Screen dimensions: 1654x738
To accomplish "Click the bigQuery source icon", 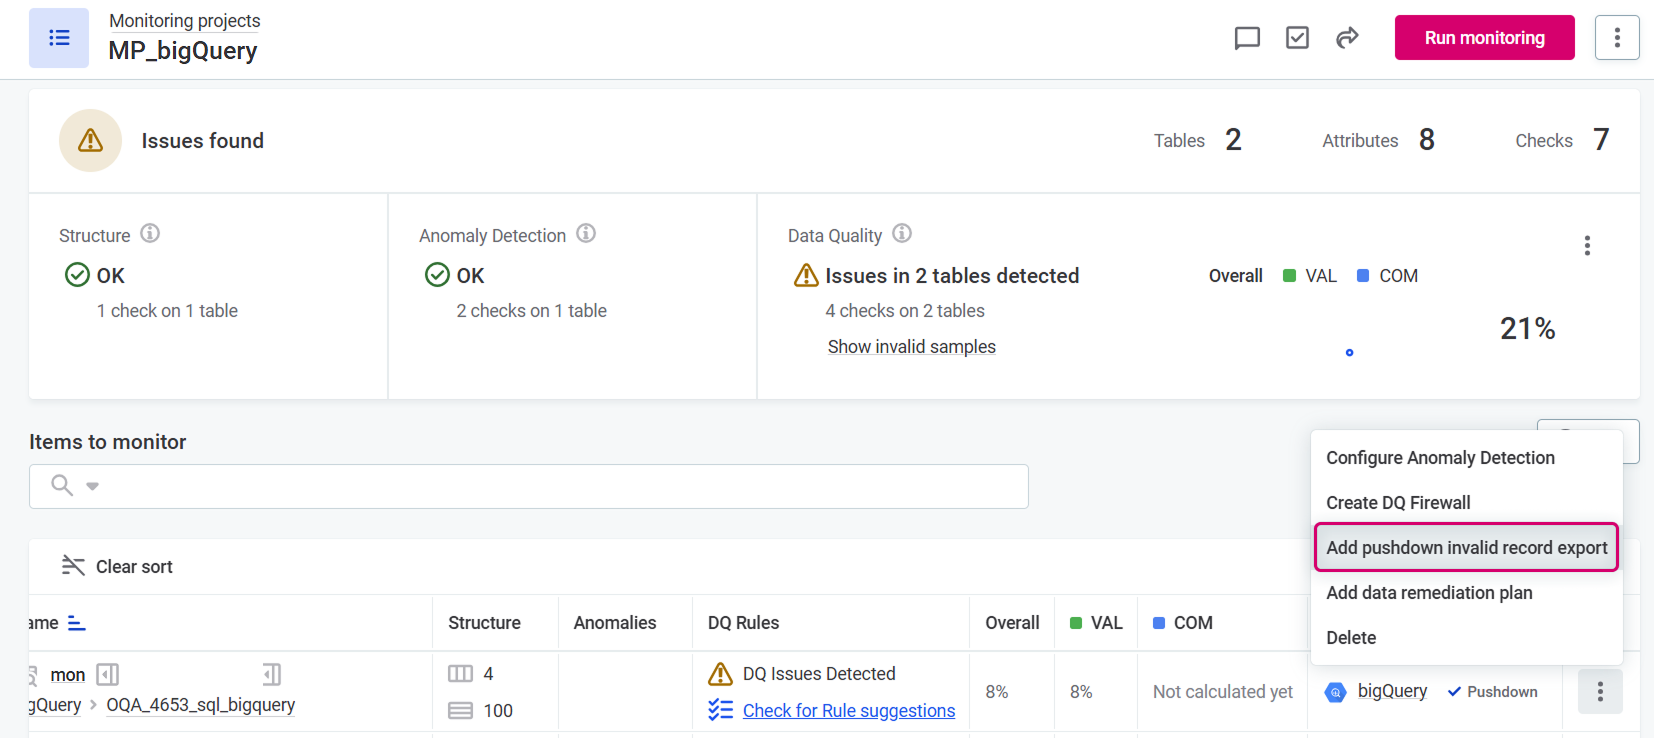I will [1336, 692].
